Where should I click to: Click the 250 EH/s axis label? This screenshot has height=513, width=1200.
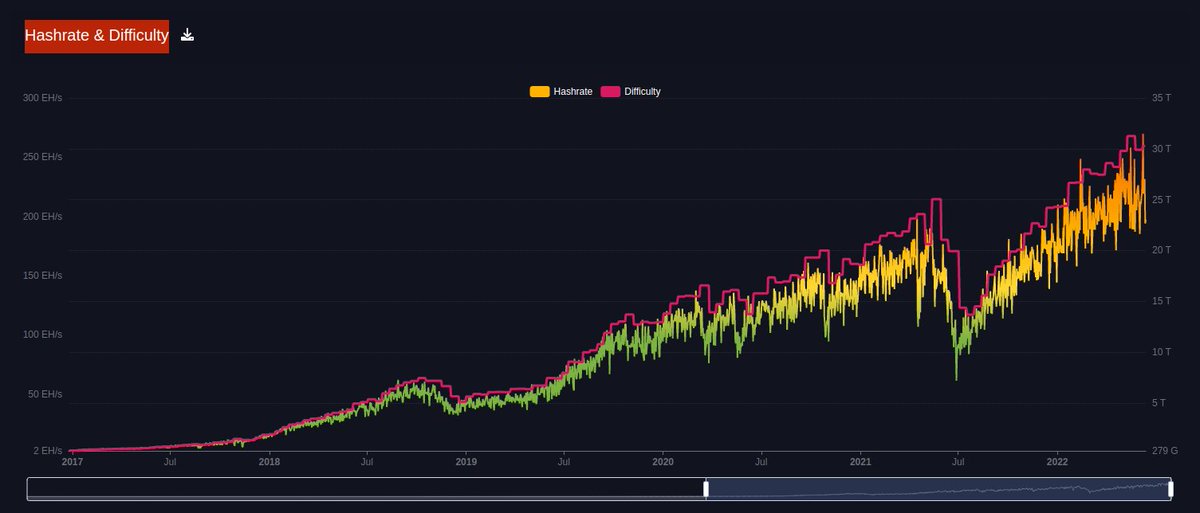(x=42, y=157)
